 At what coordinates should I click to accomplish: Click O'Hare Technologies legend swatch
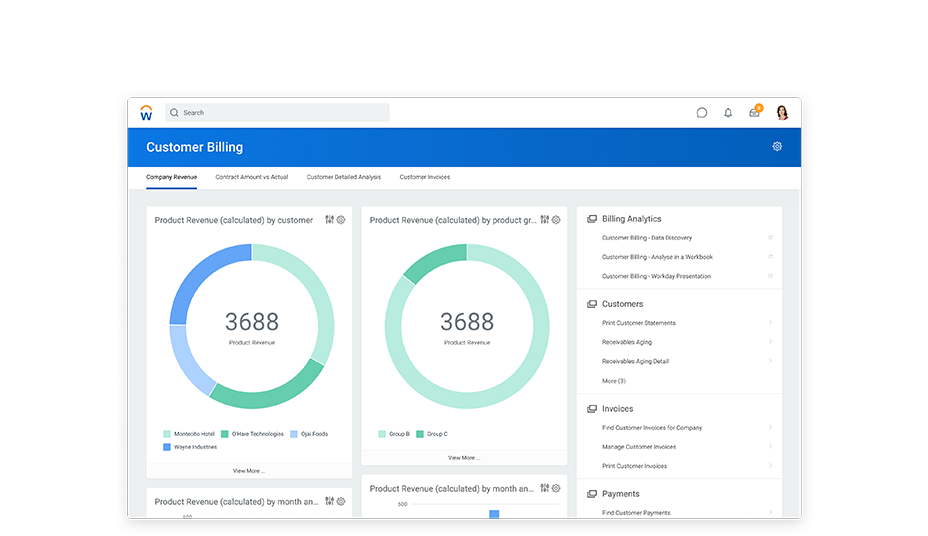tap(225, 434)
